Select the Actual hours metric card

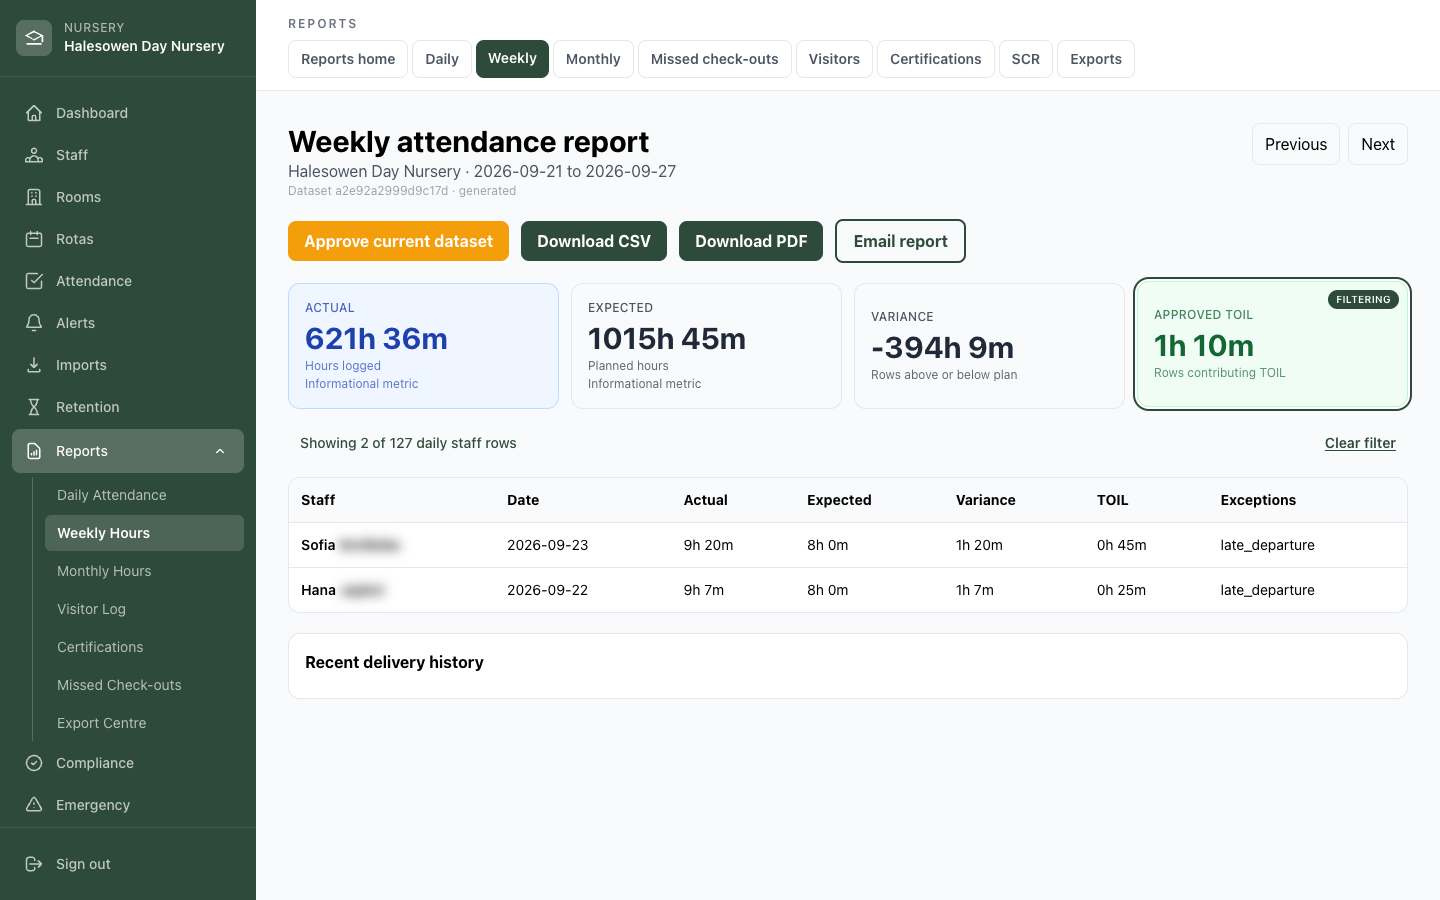(423, 346)
